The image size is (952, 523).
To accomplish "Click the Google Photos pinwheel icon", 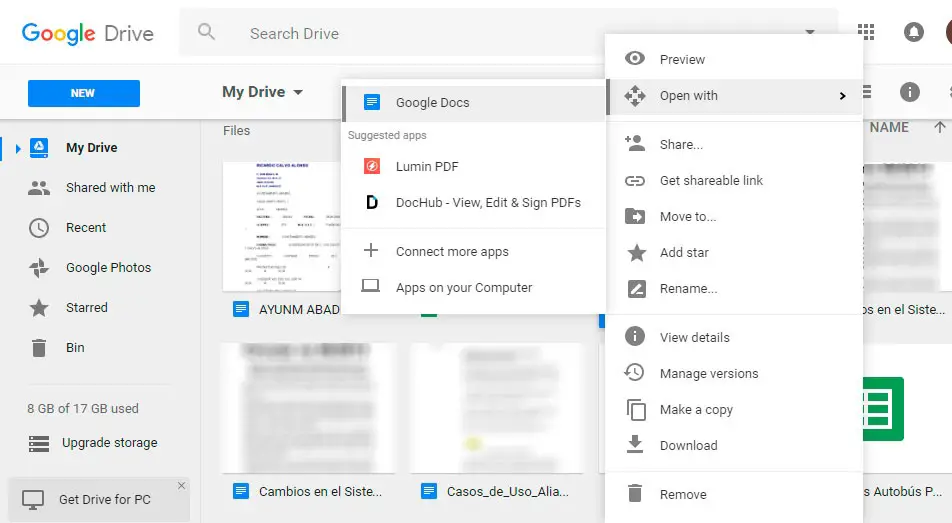I will pos(39,268).
